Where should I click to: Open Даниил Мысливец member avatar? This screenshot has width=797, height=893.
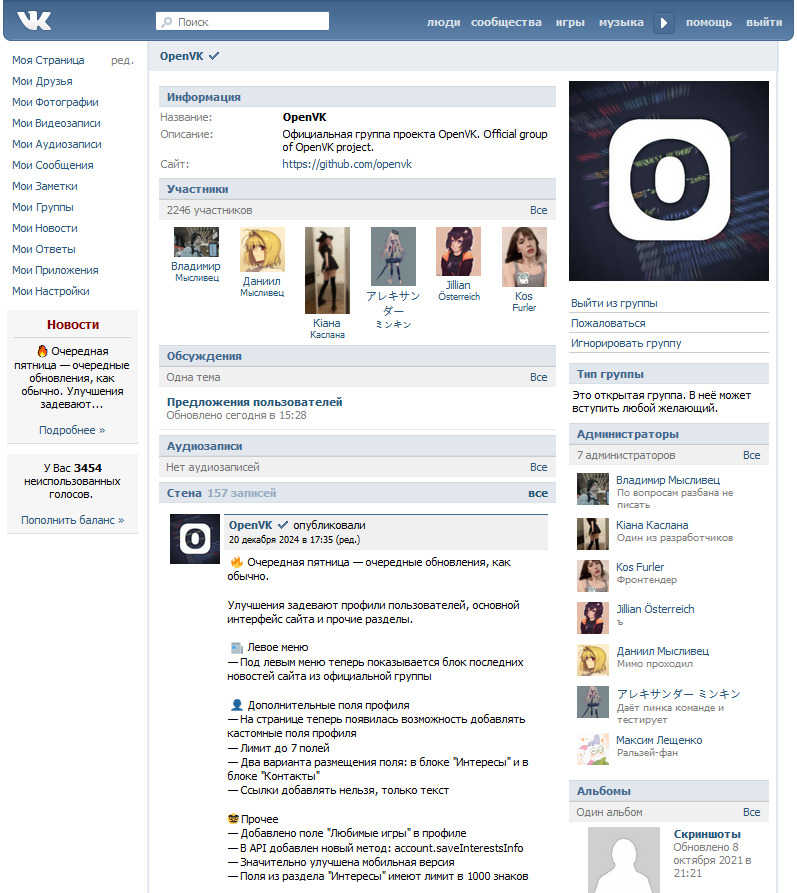tap(262, 249)
